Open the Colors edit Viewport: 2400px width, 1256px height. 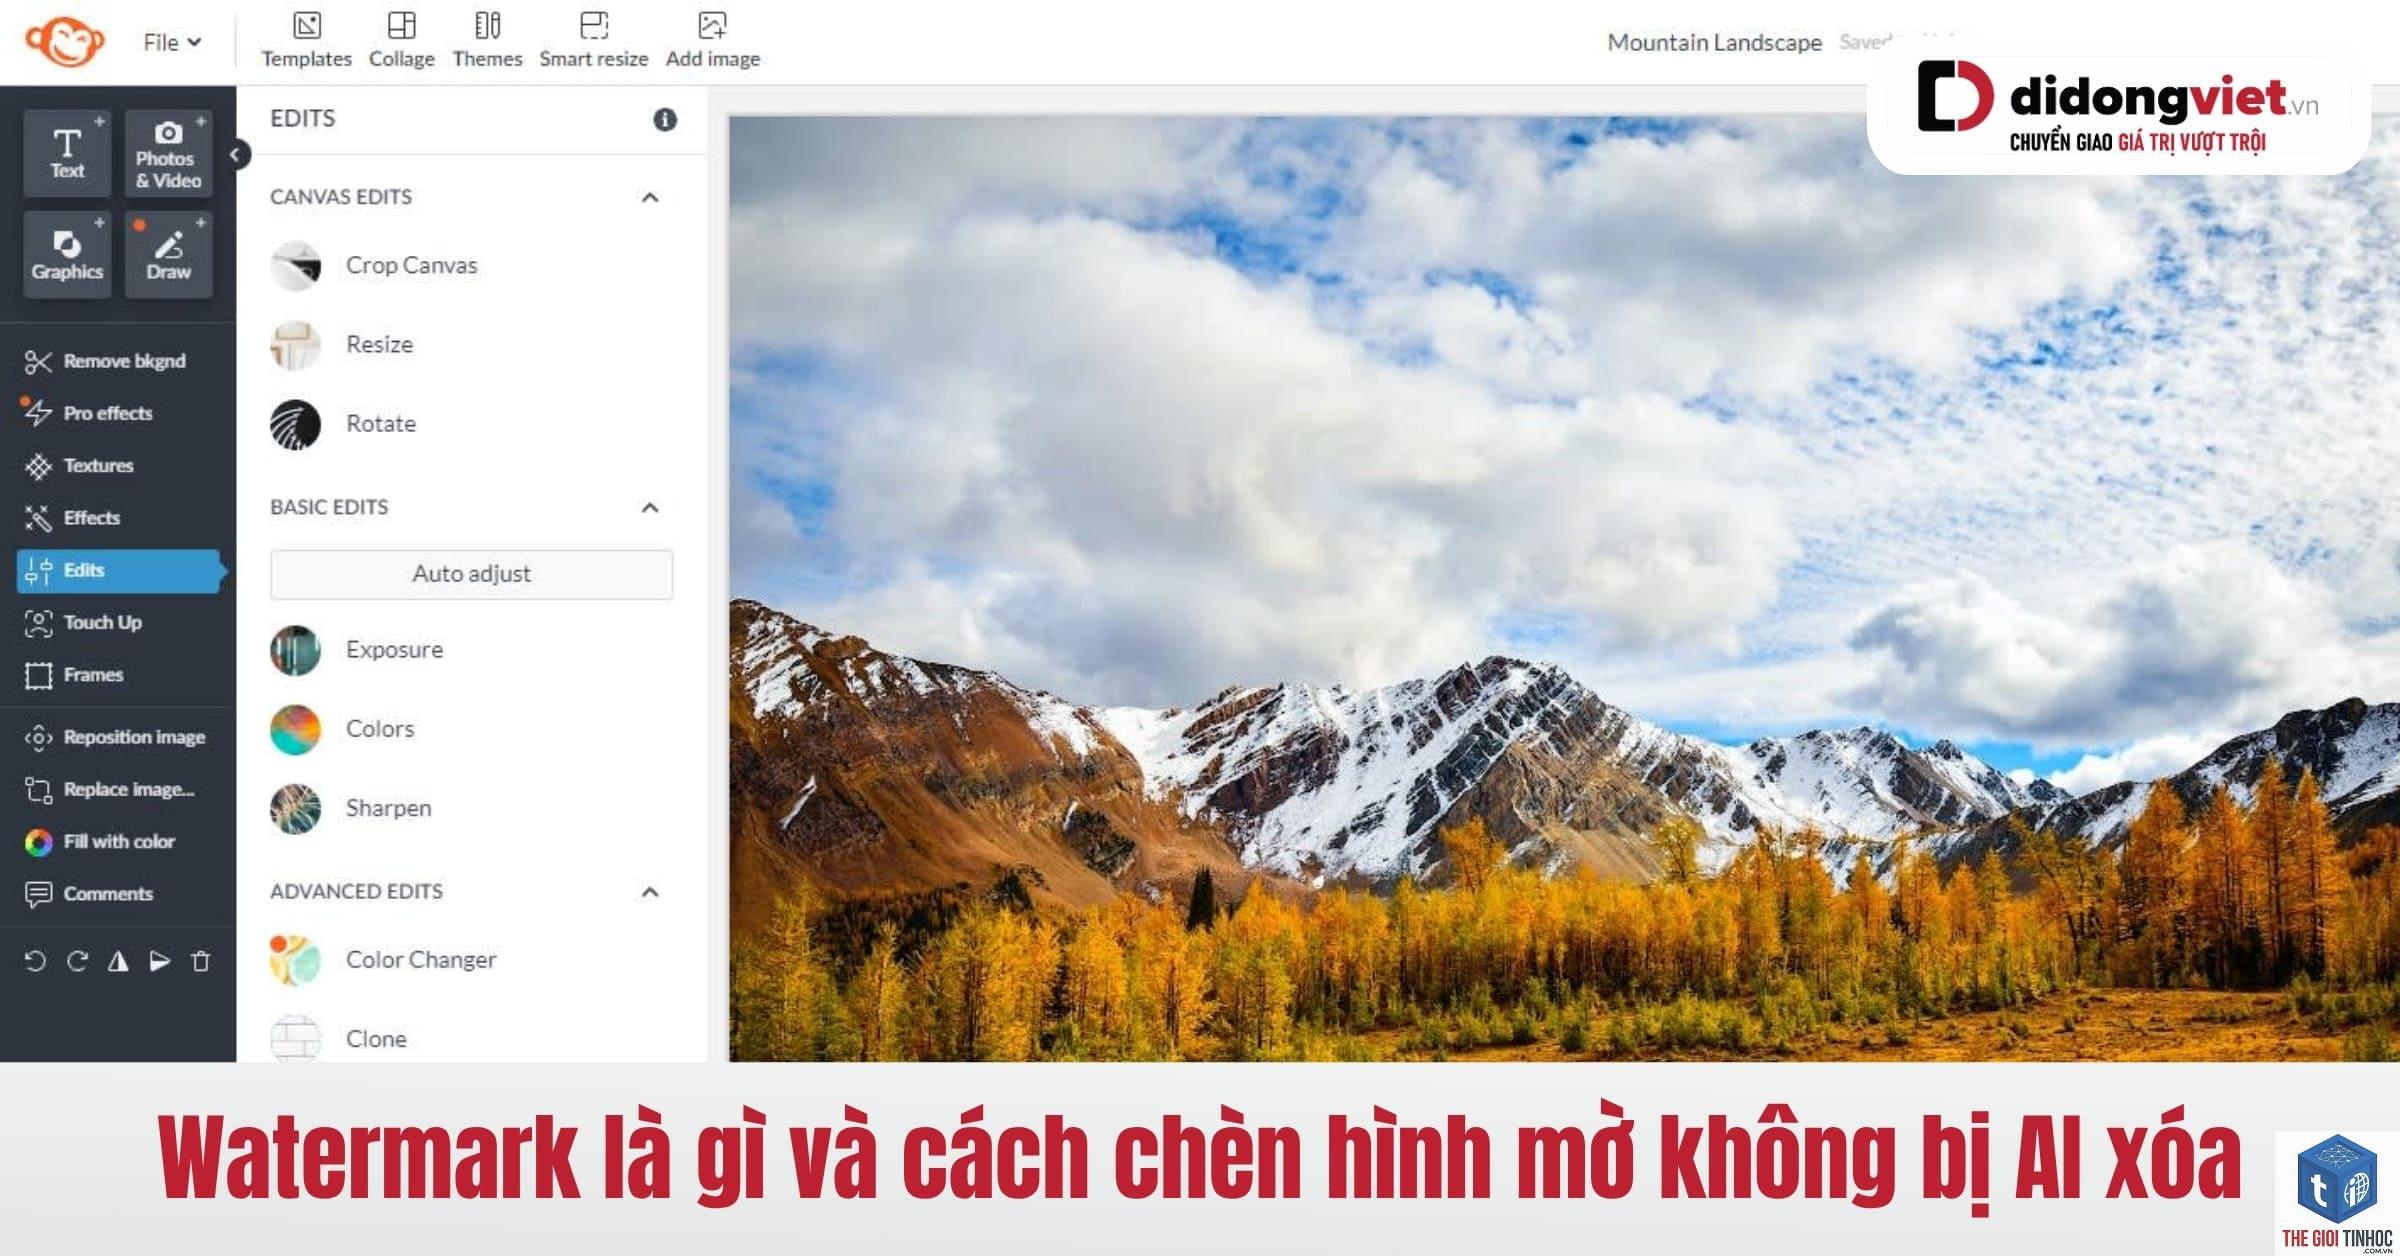pos(342,729)
